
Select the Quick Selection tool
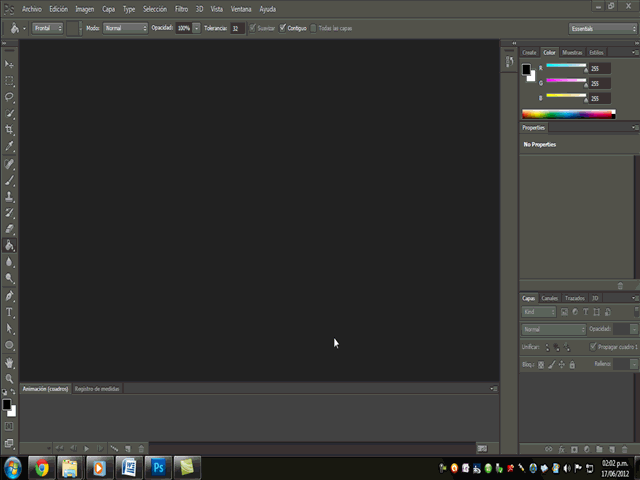(x=9, y=113)
